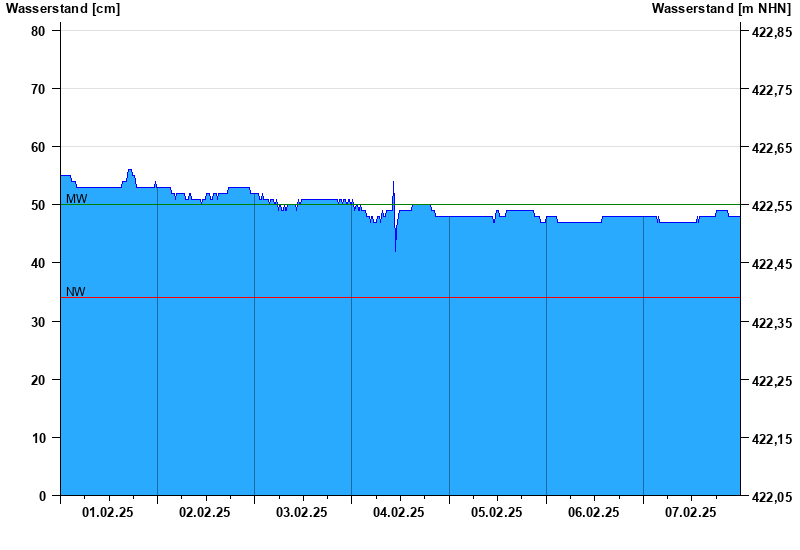Click the Wasserstand [m NHN] axis title
This screenshot has width=800, height=550.
pyautogui.click(x=721, y=9)
